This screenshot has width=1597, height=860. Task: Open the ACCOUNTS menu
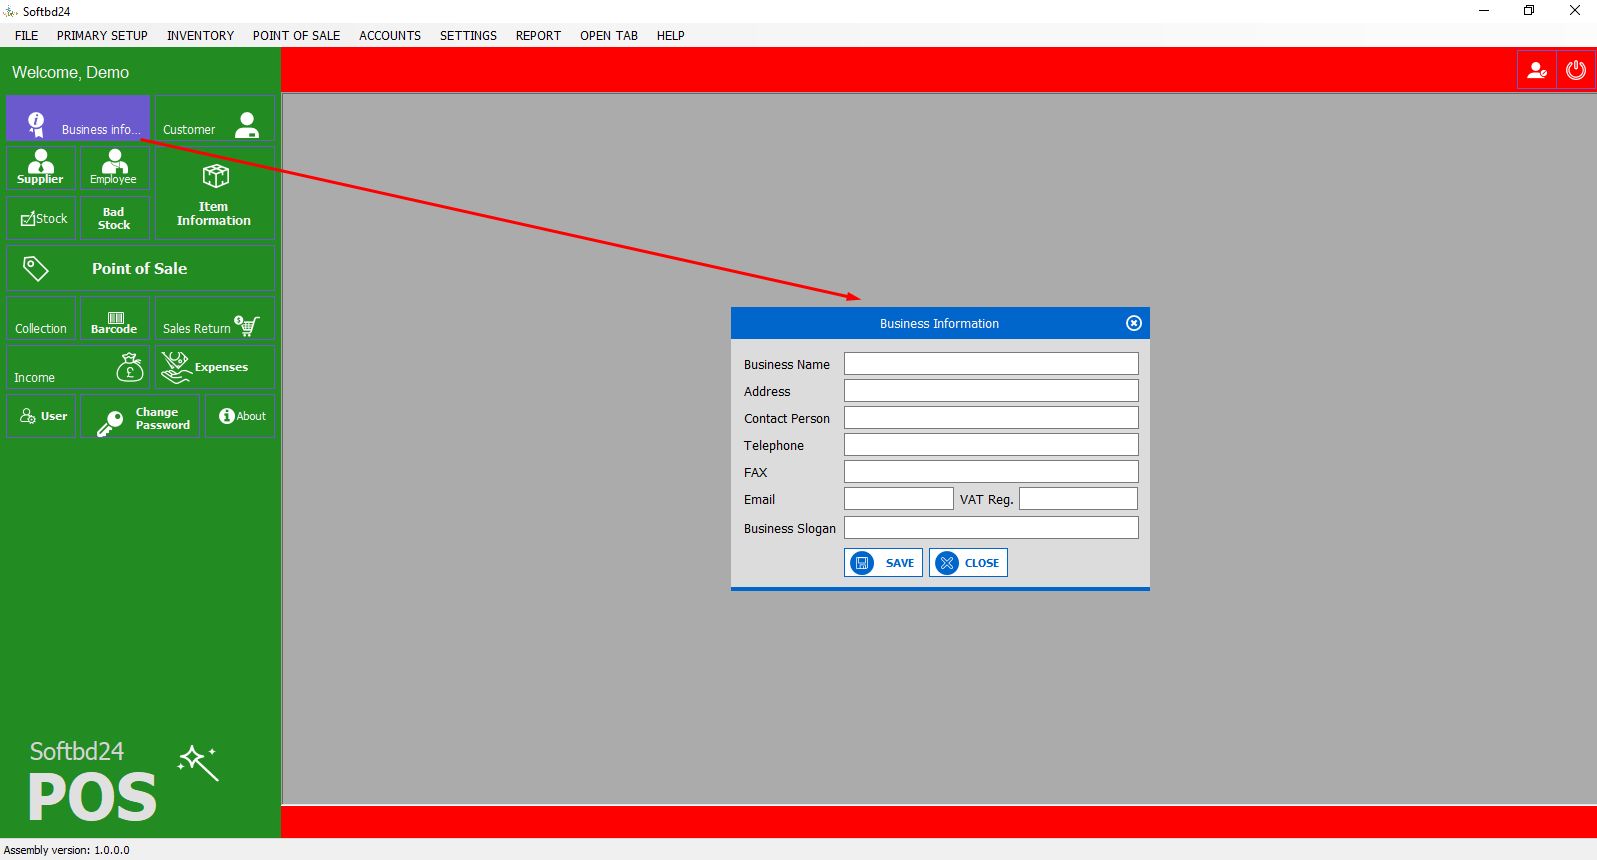(x=390, y=35)
